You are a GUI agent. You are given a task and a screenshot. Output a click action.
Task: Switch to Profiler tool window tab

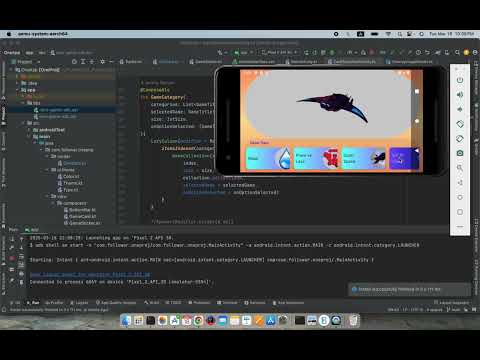54,303
